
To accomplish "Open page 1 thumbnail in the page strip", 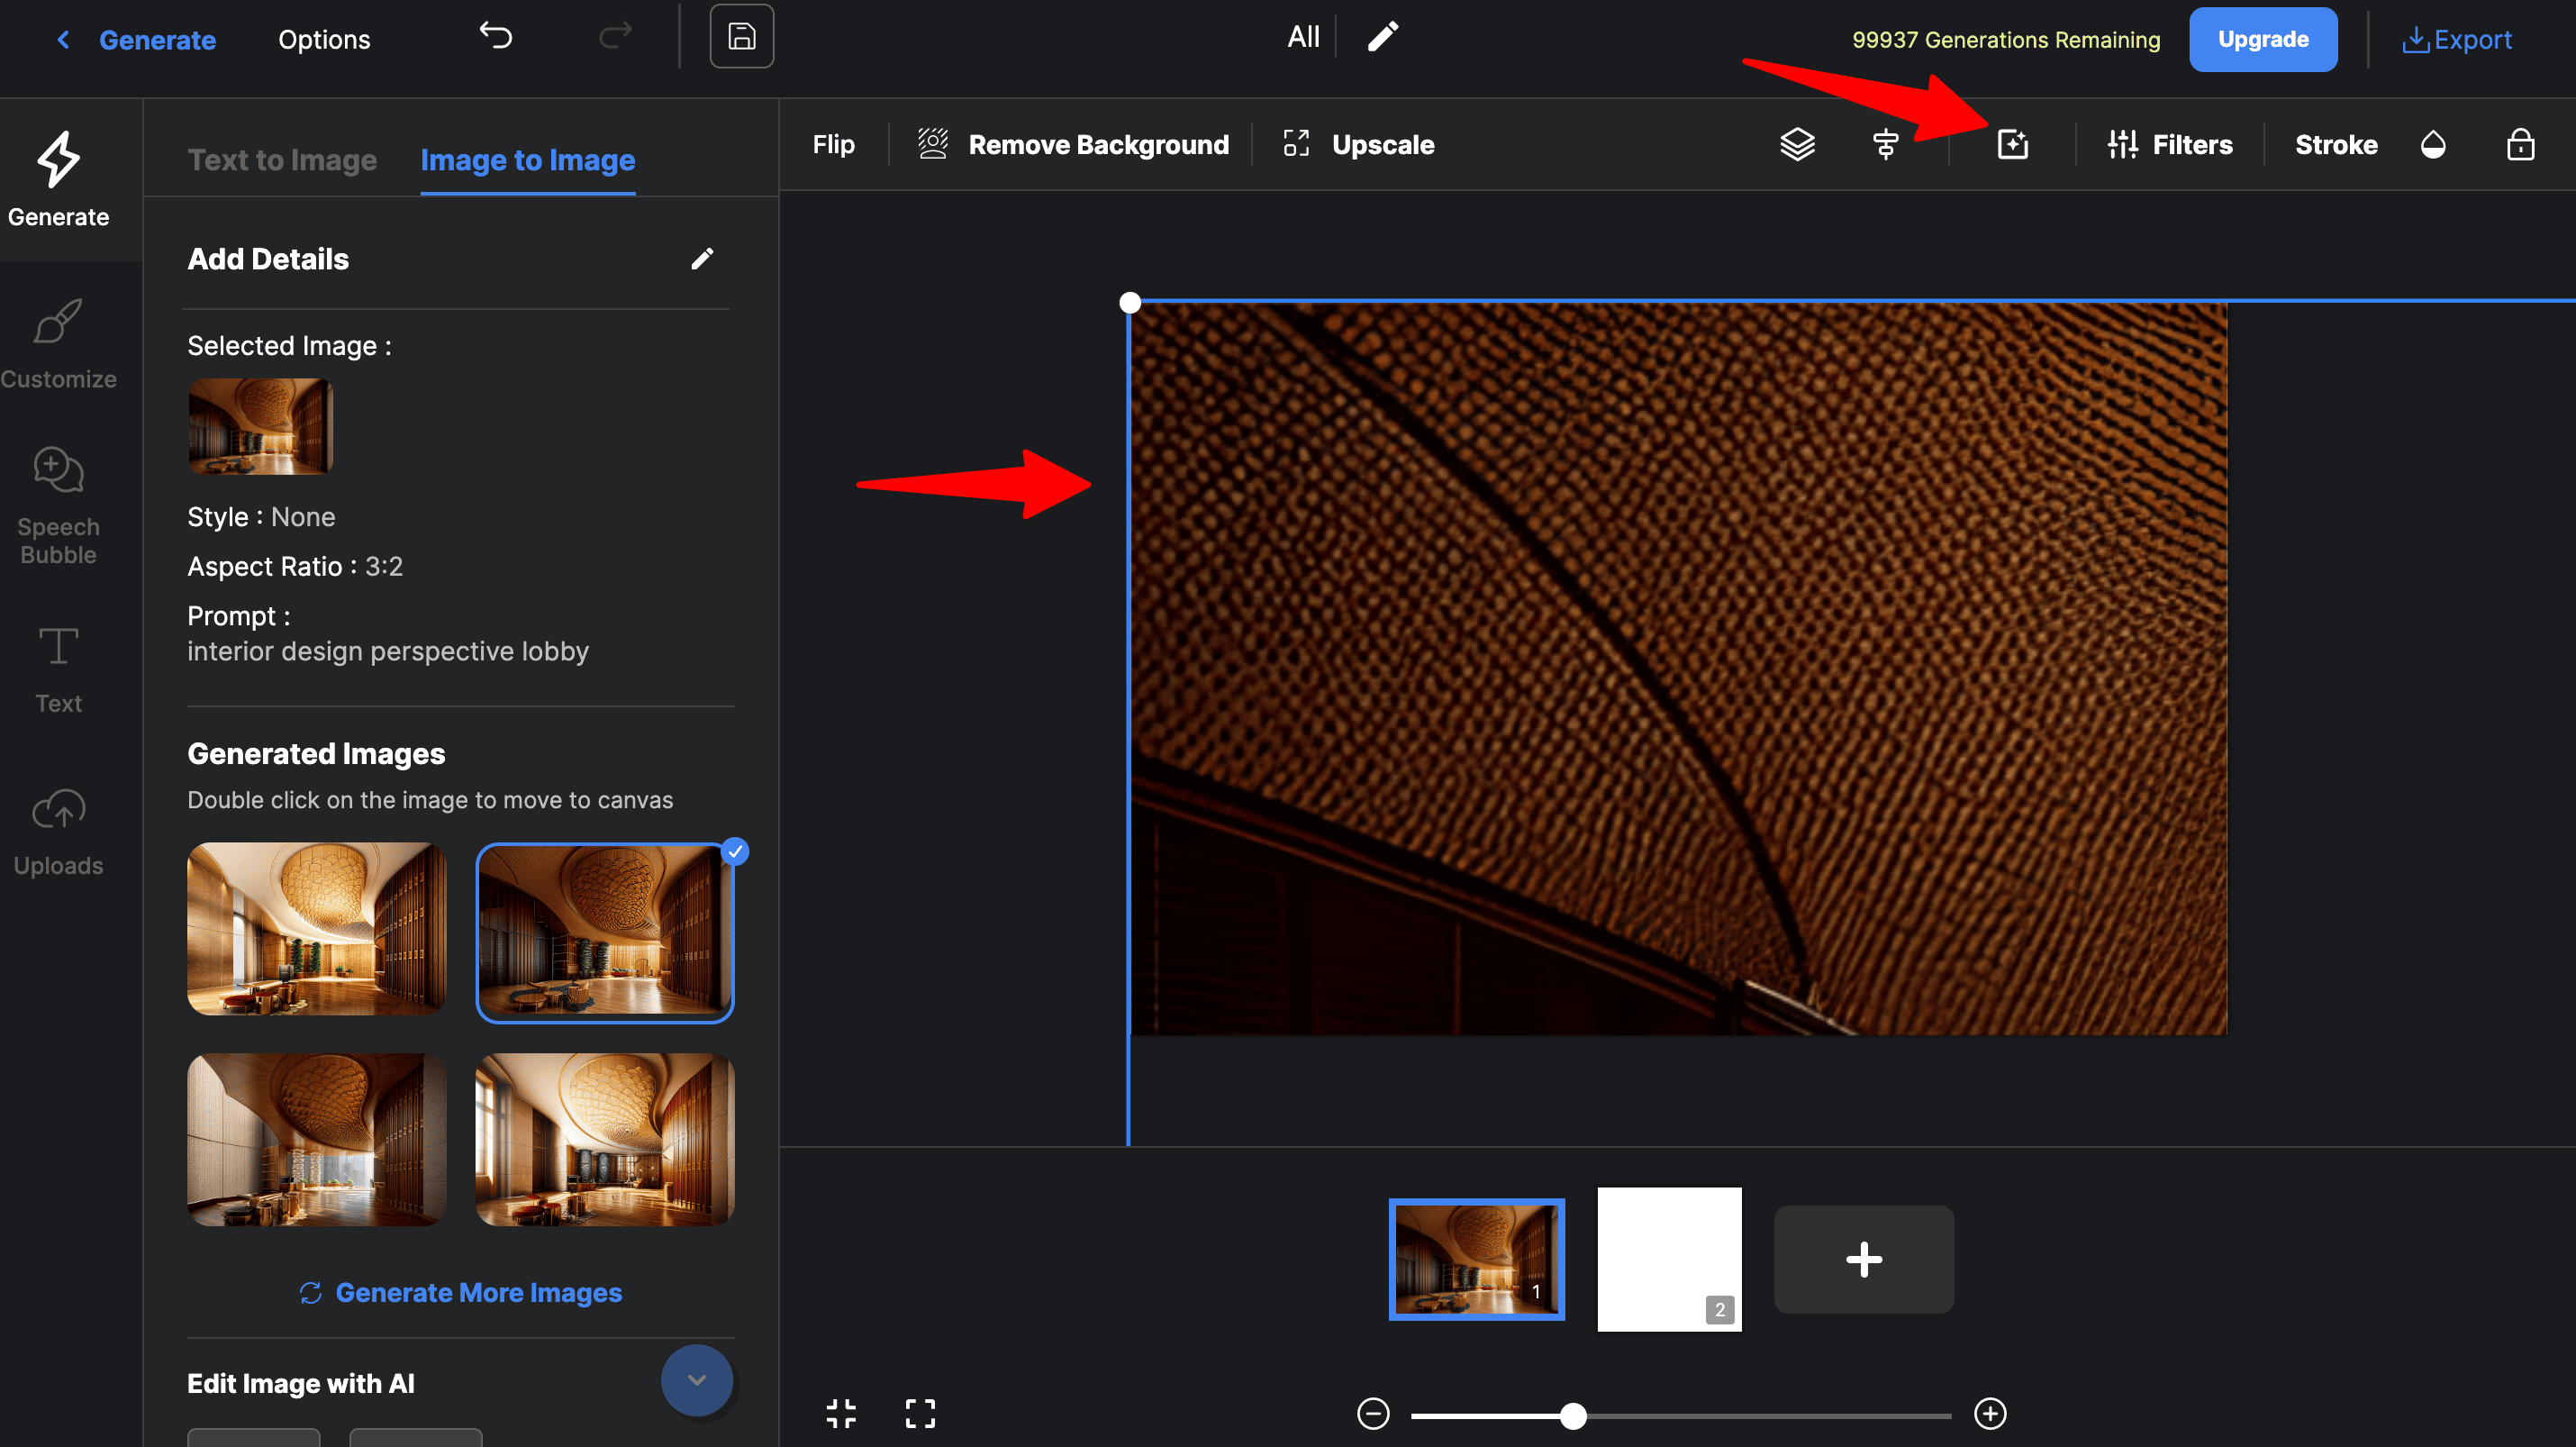I will [x=1476, y=1259].
